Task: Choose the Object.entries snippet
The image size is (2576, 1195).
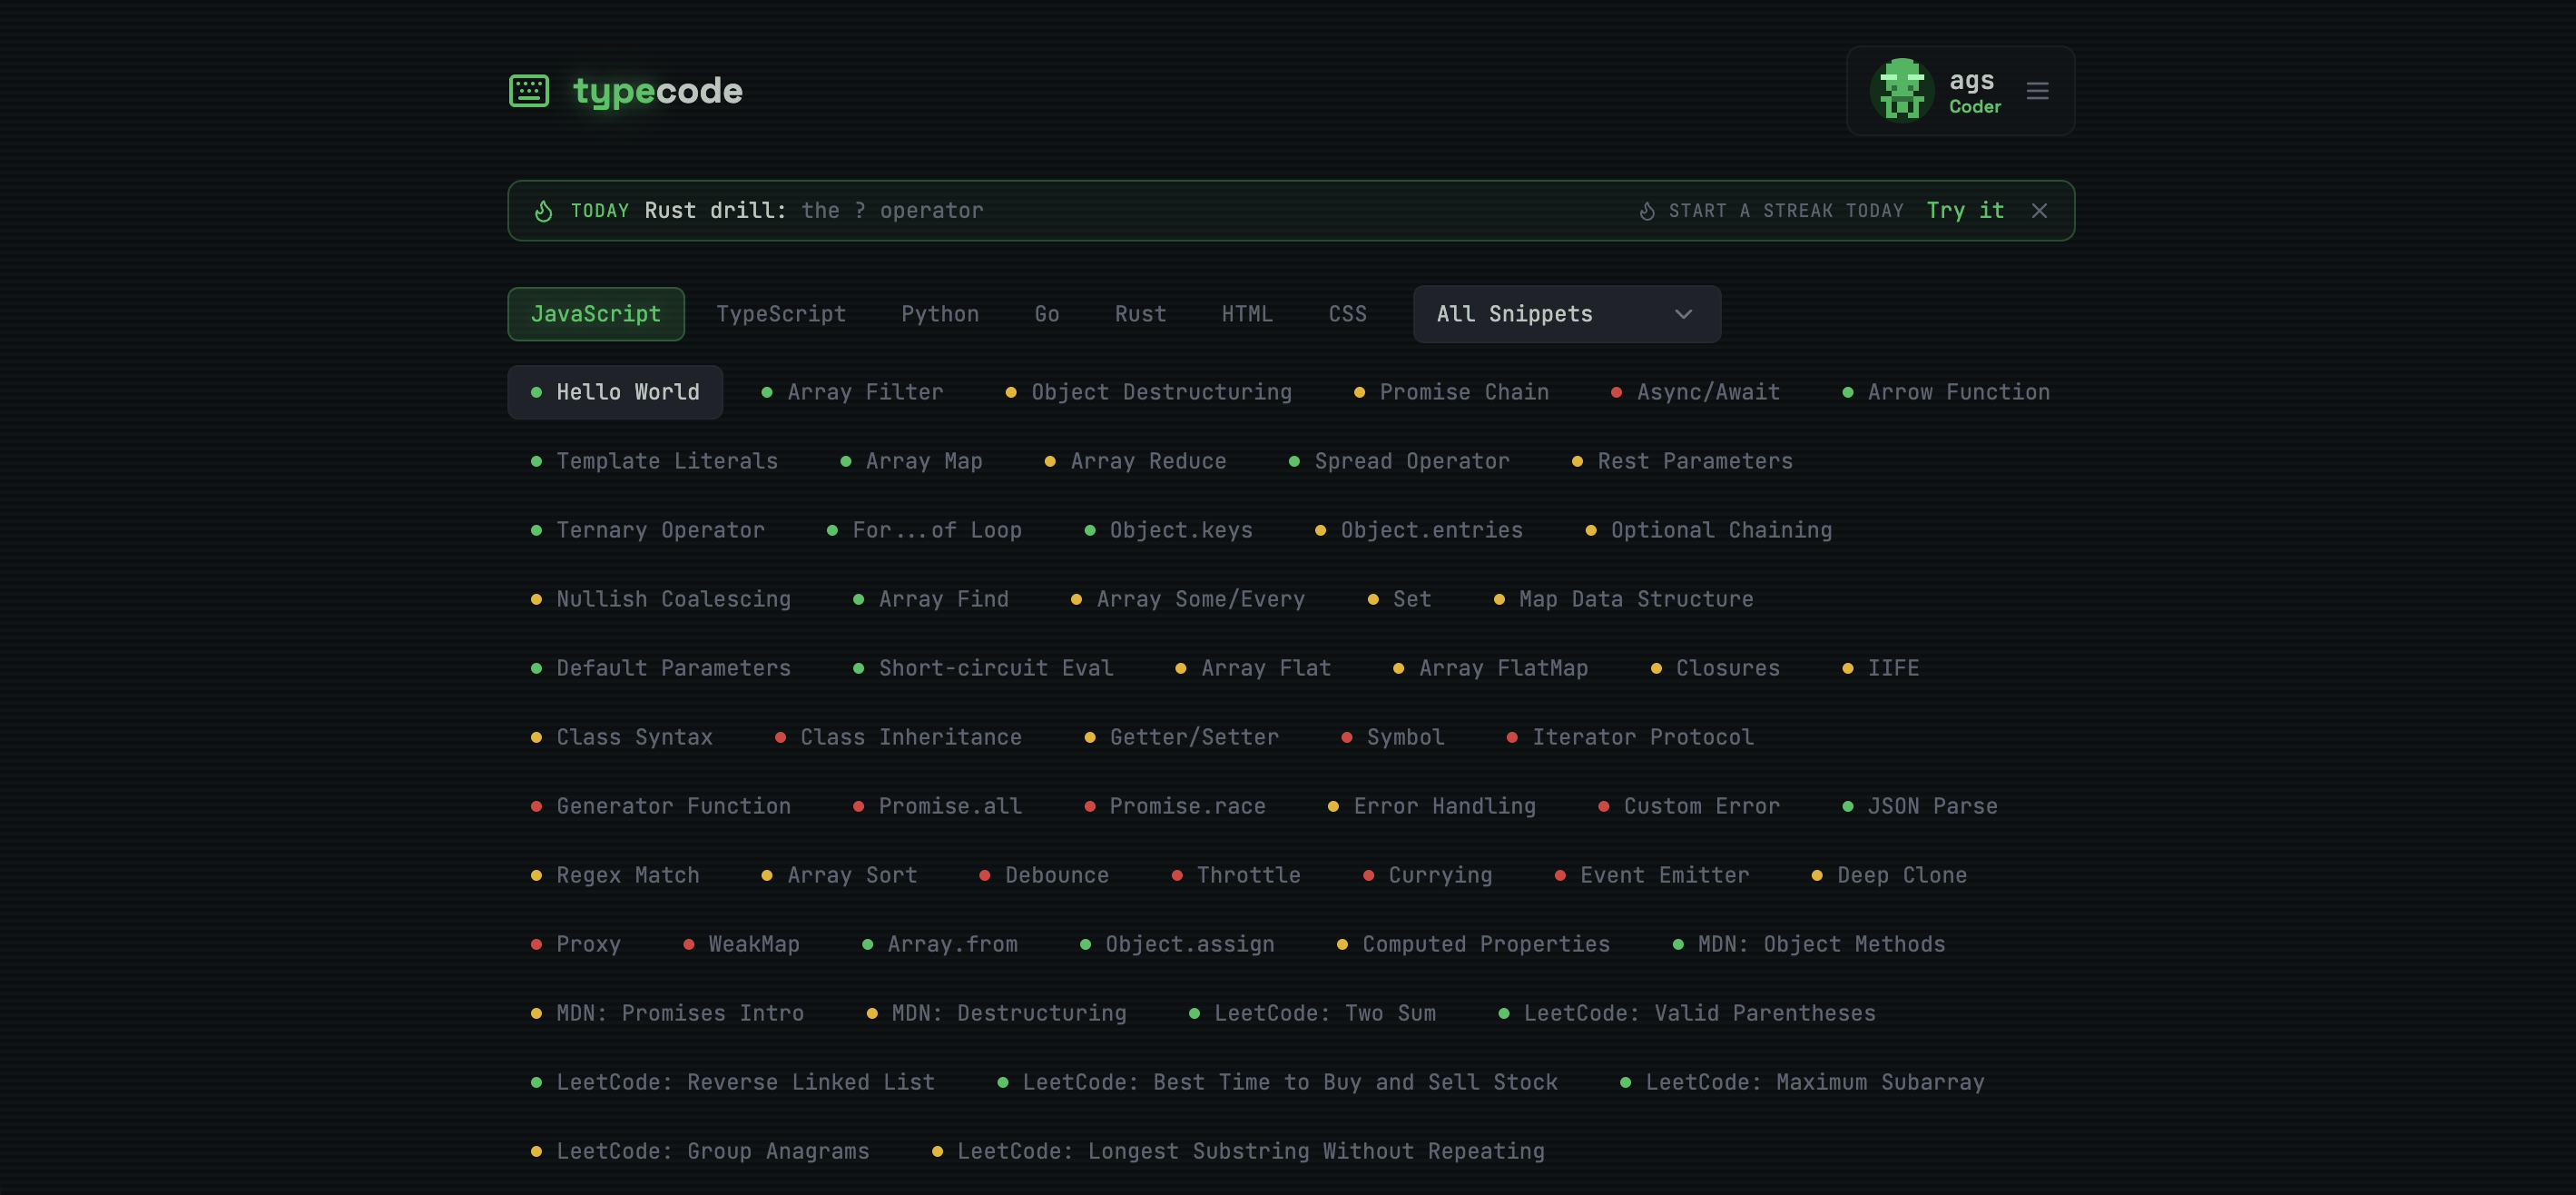Action: 1419,530
